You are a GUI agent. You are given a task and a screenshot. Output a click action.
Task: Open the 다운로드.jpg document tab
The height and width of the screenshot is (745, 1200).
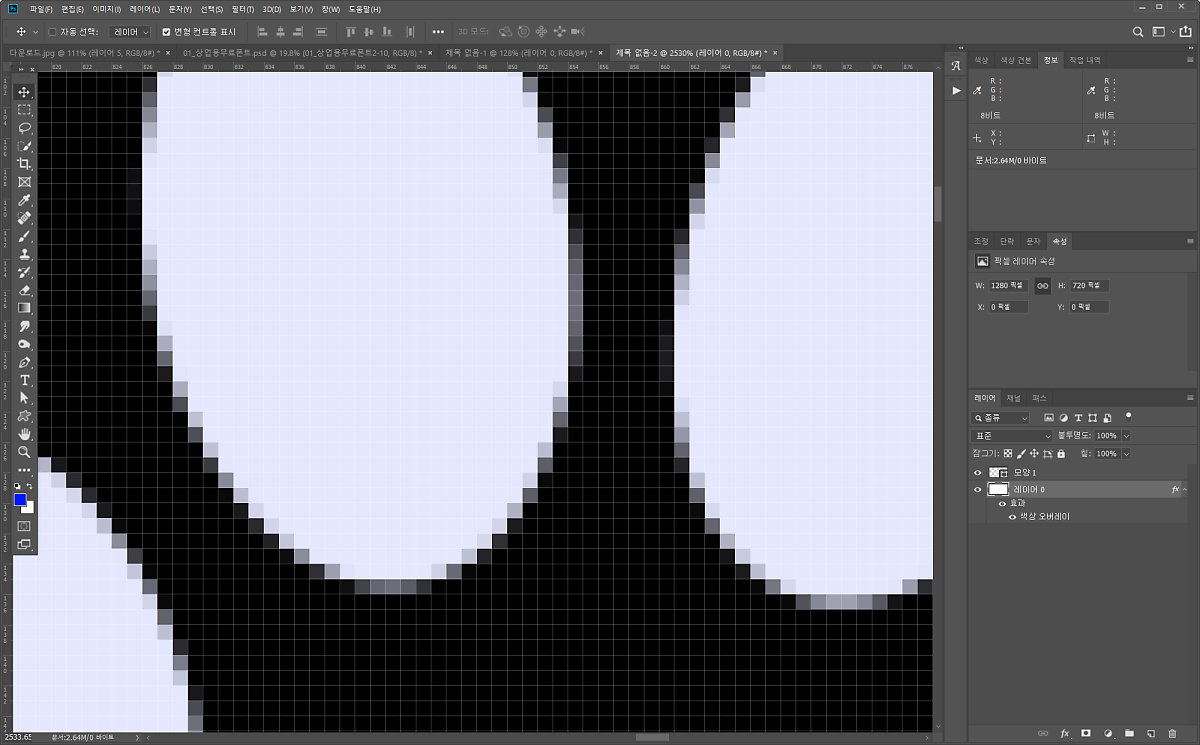pos(80,52)
